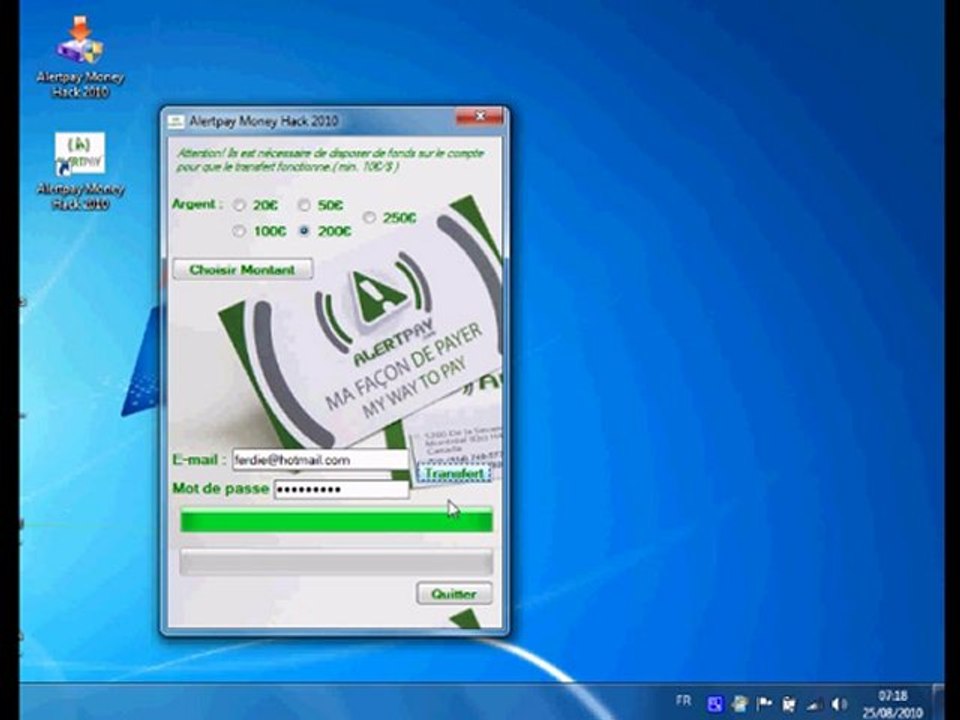Viewport: 960px width, 720px height.
Task: Click the Choisir Montant button
Action: coord(242,269)
